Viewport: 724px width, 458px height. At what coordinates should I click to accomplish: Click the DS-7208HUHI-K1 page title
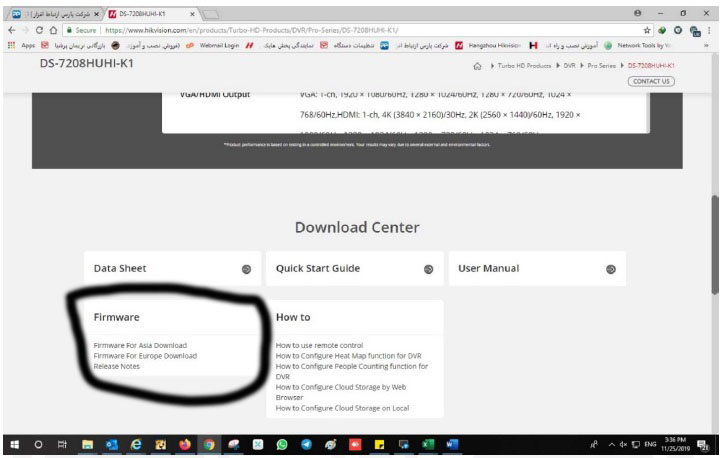[x=86, y=63]
